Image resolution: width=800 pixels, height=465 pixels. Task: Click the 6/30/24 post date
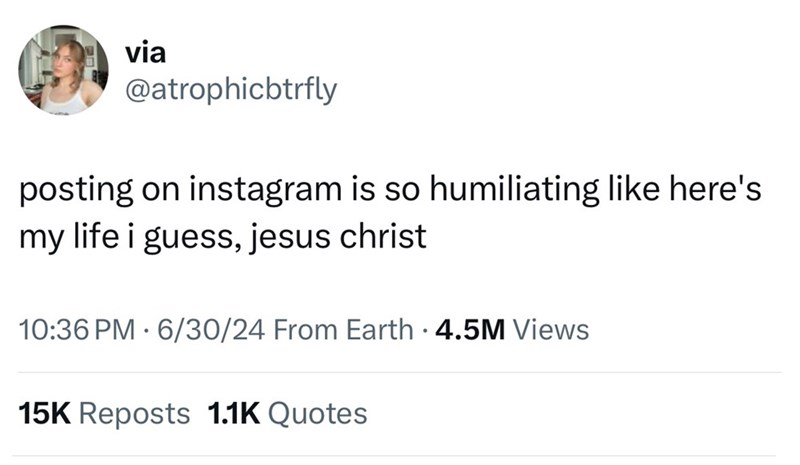coord(197,328)
